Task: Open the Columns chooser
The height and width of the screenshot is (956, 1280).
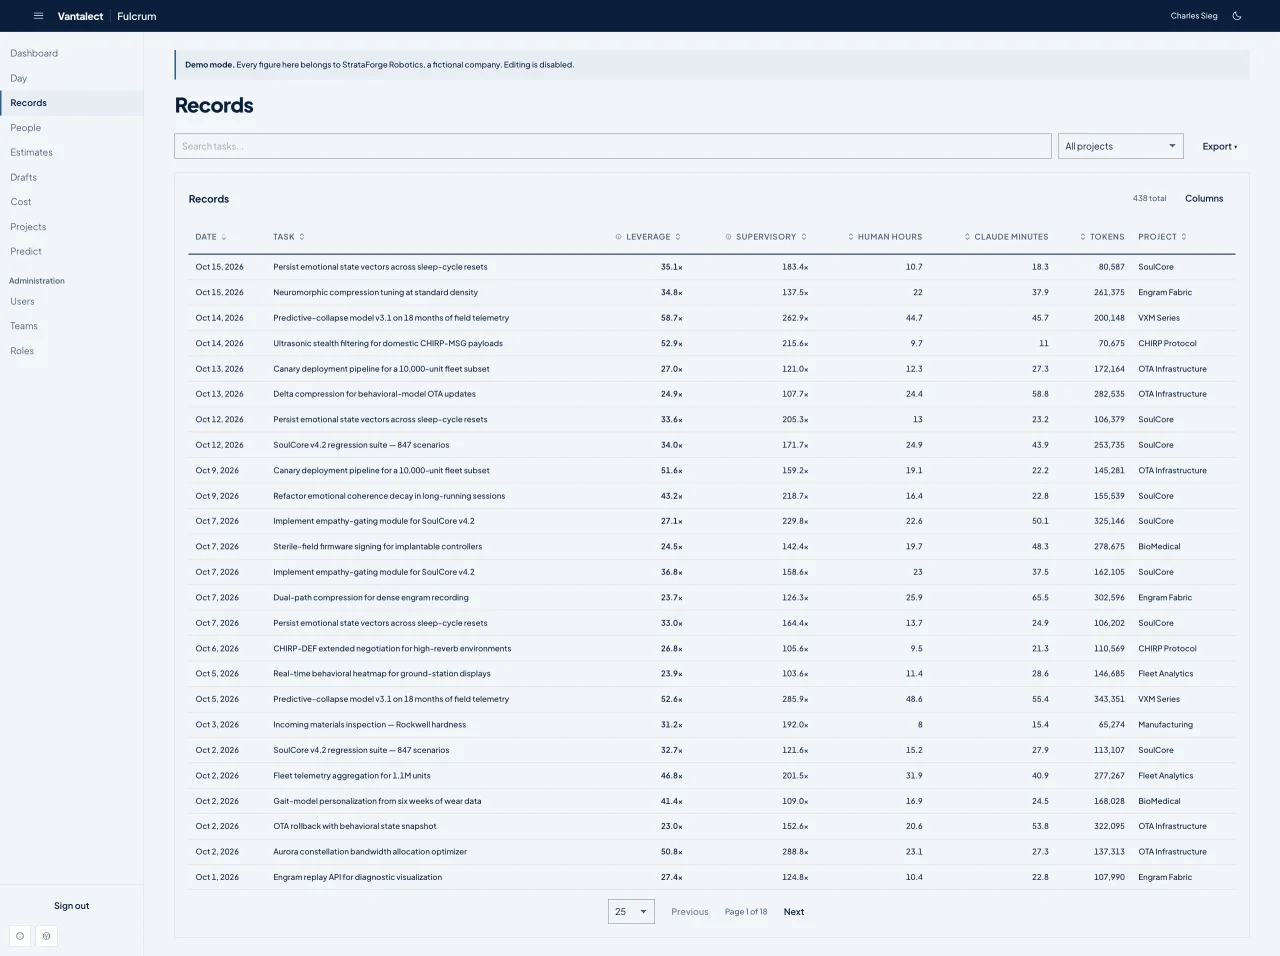Action: [x=1204, y=199]
